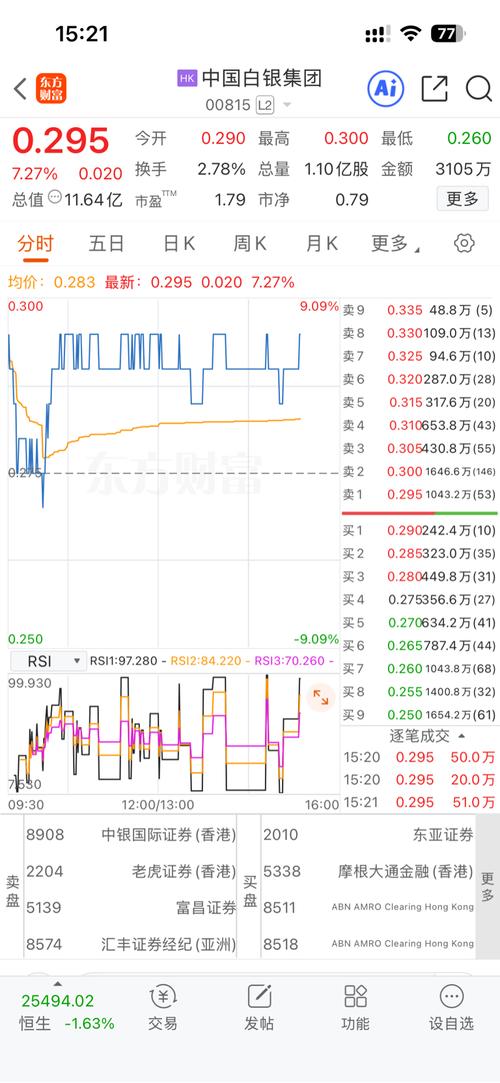Select the 买1 order row 0.290
Viewport: 500px width, 1083px height.
420,530
